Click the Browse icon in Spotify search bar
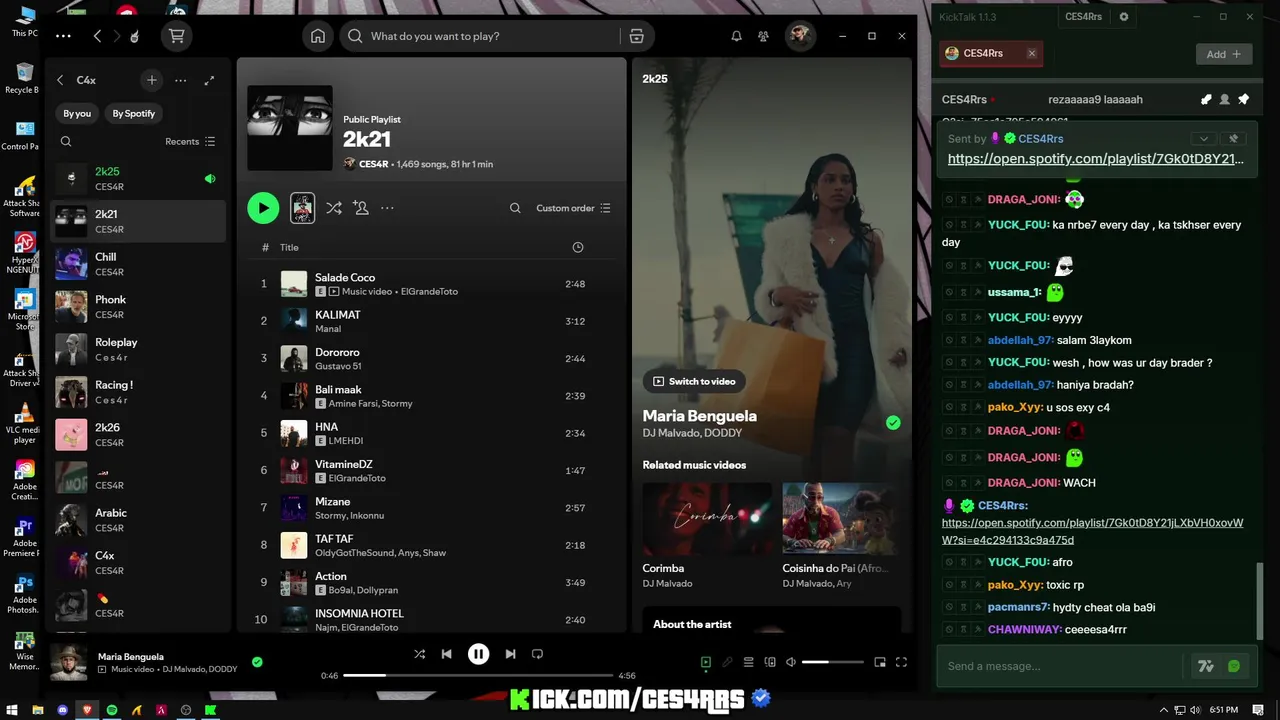 tap(636, 36)
